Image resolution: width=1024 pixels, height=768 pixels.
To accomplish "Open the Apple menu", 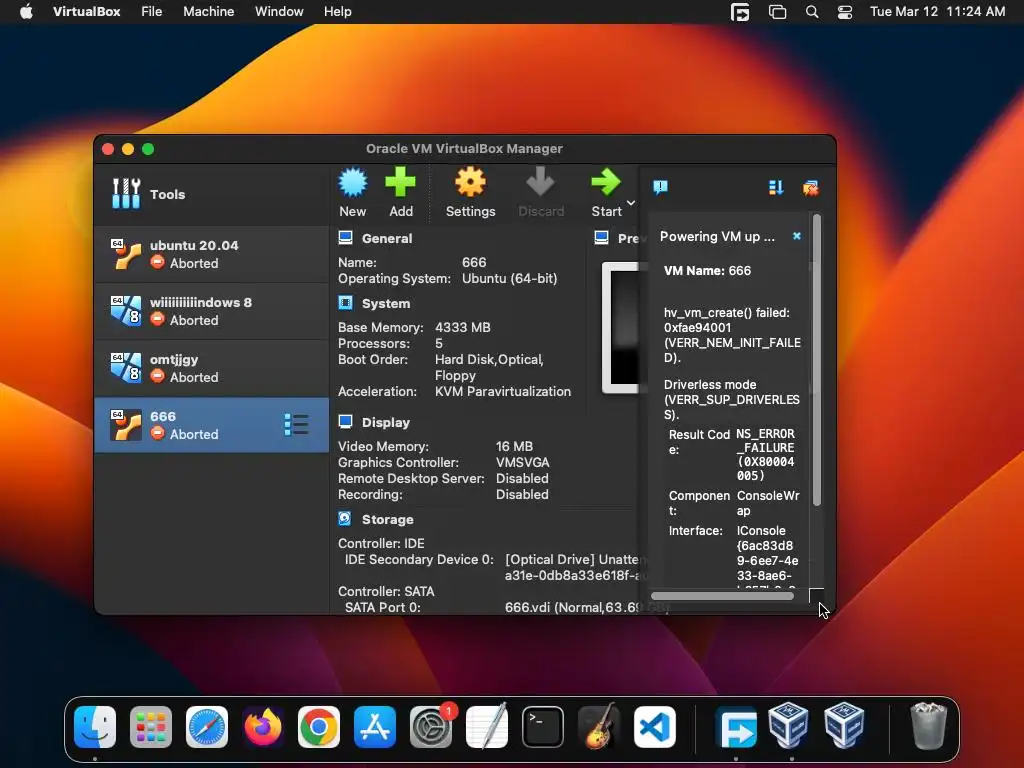I will tap(26, 12).
